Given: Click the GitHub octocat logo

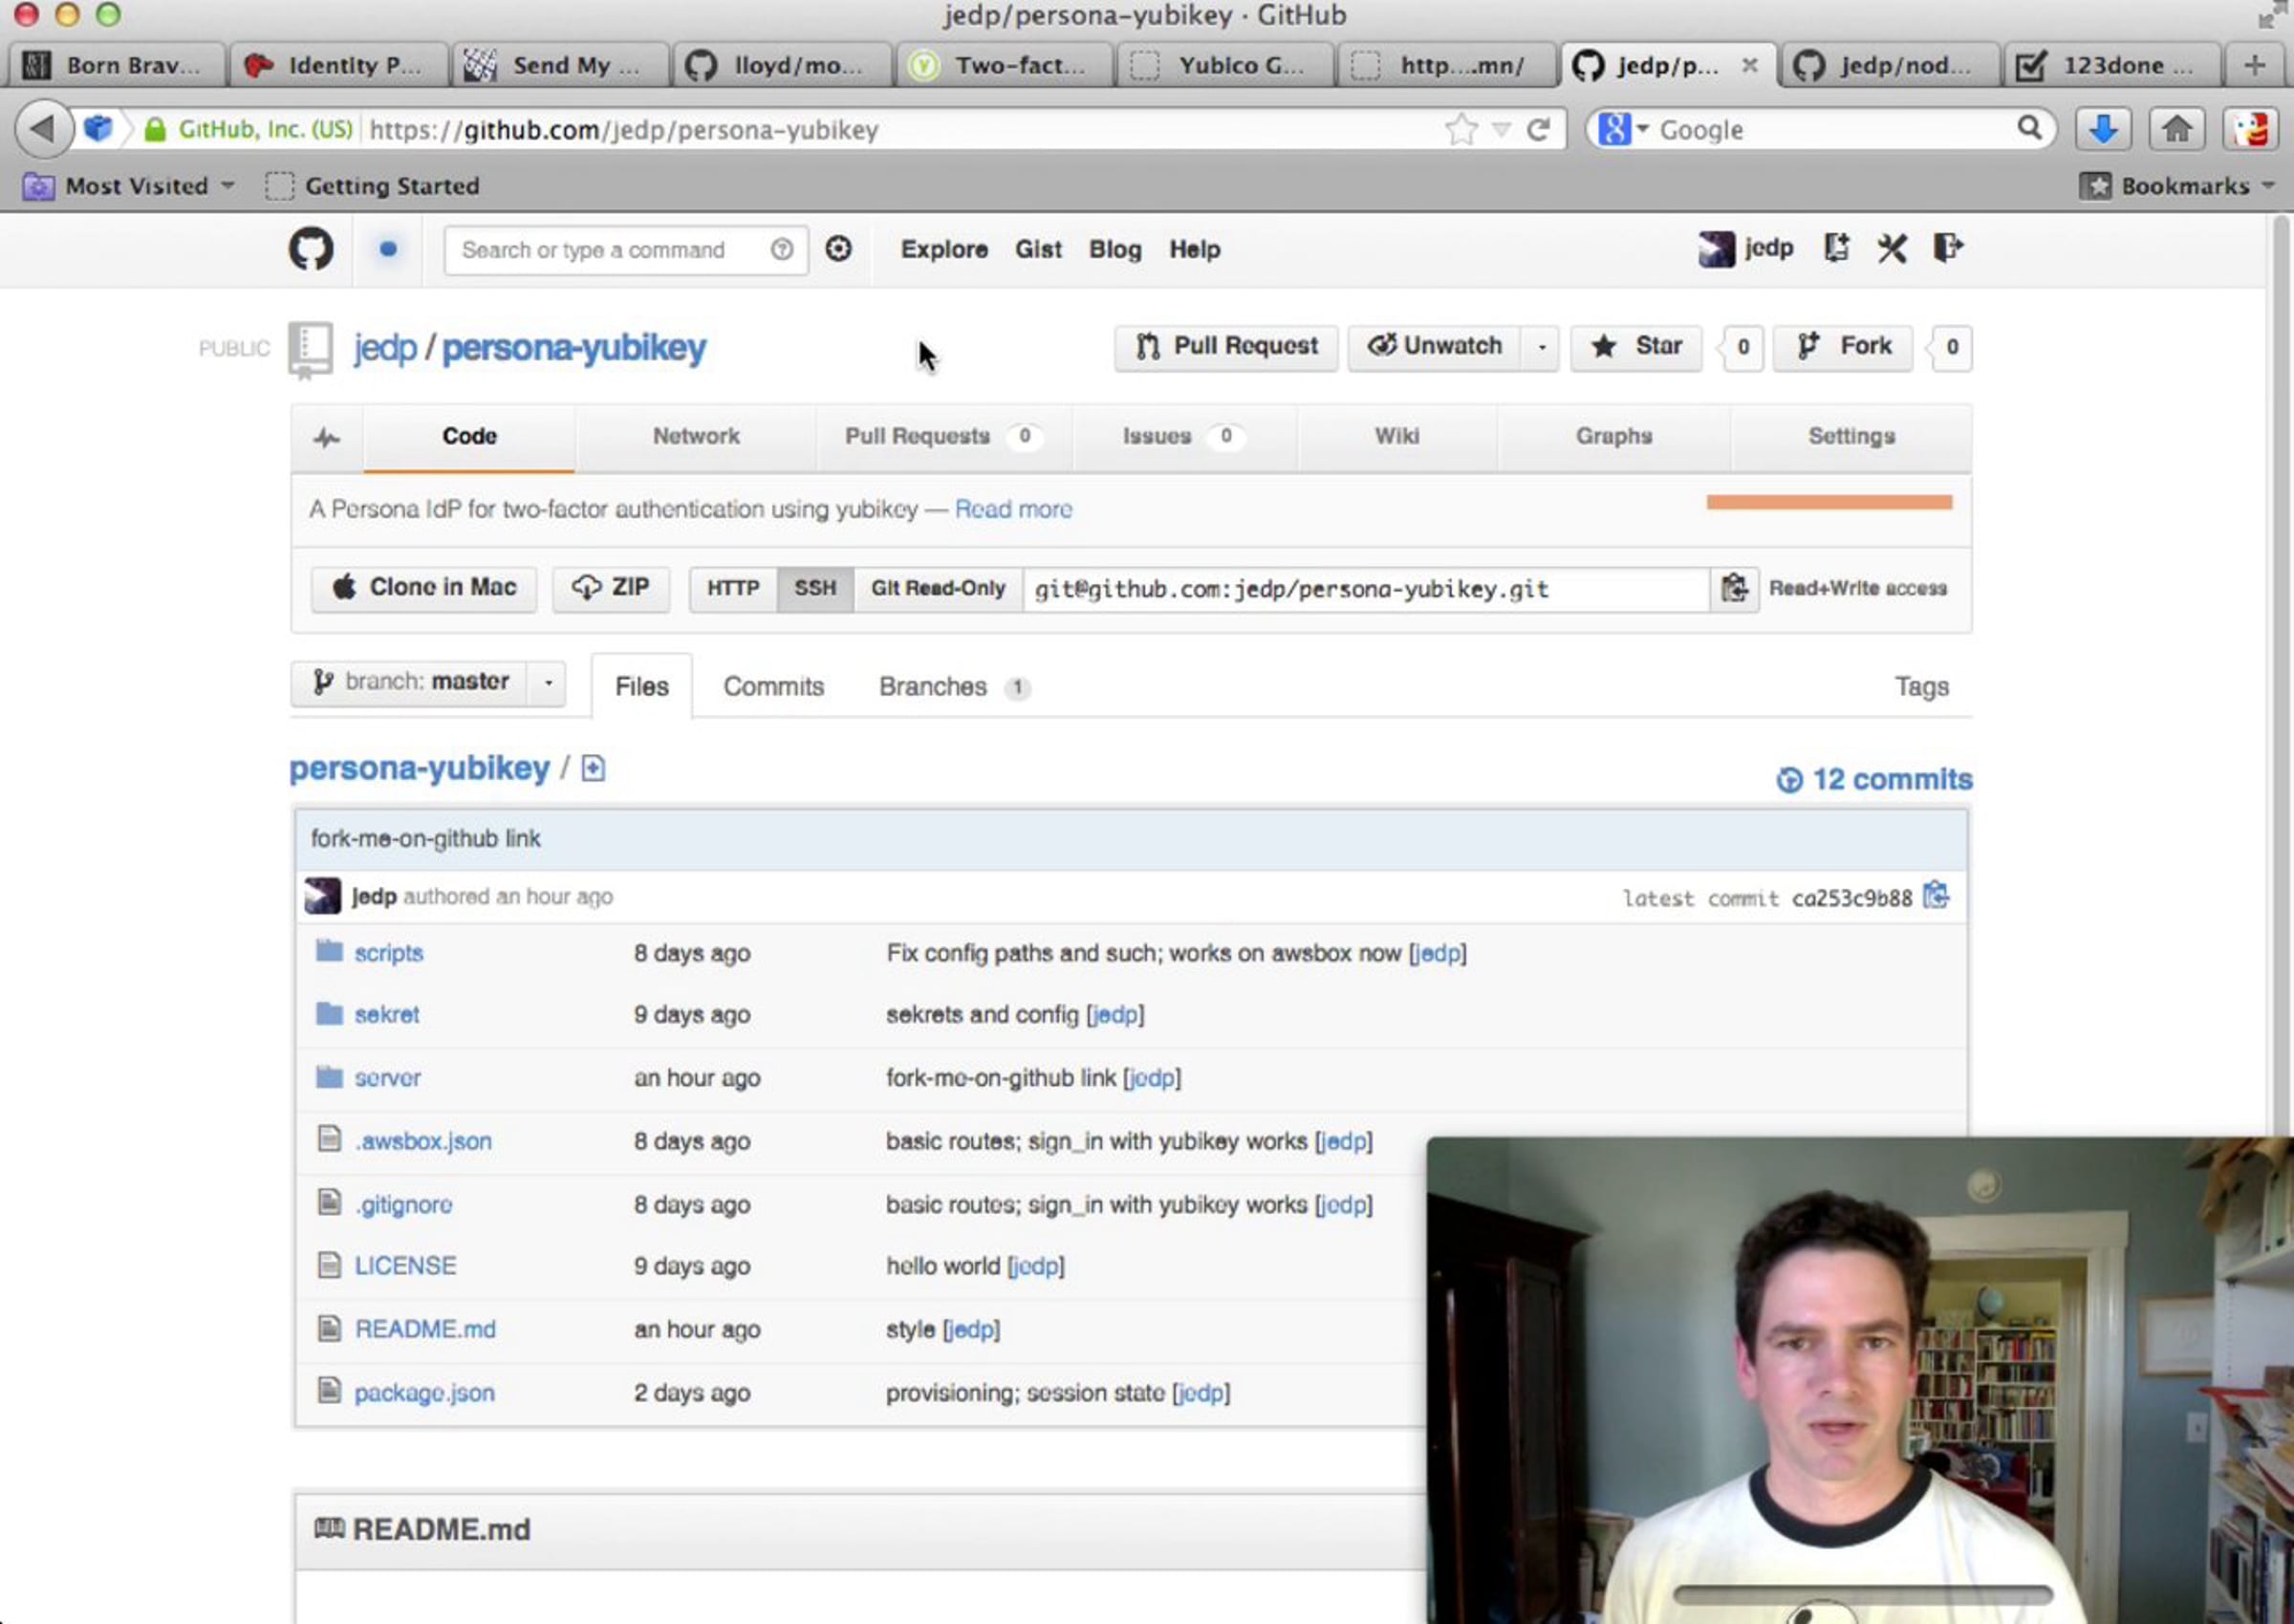Looking at the screenshot, I should 311,249.
